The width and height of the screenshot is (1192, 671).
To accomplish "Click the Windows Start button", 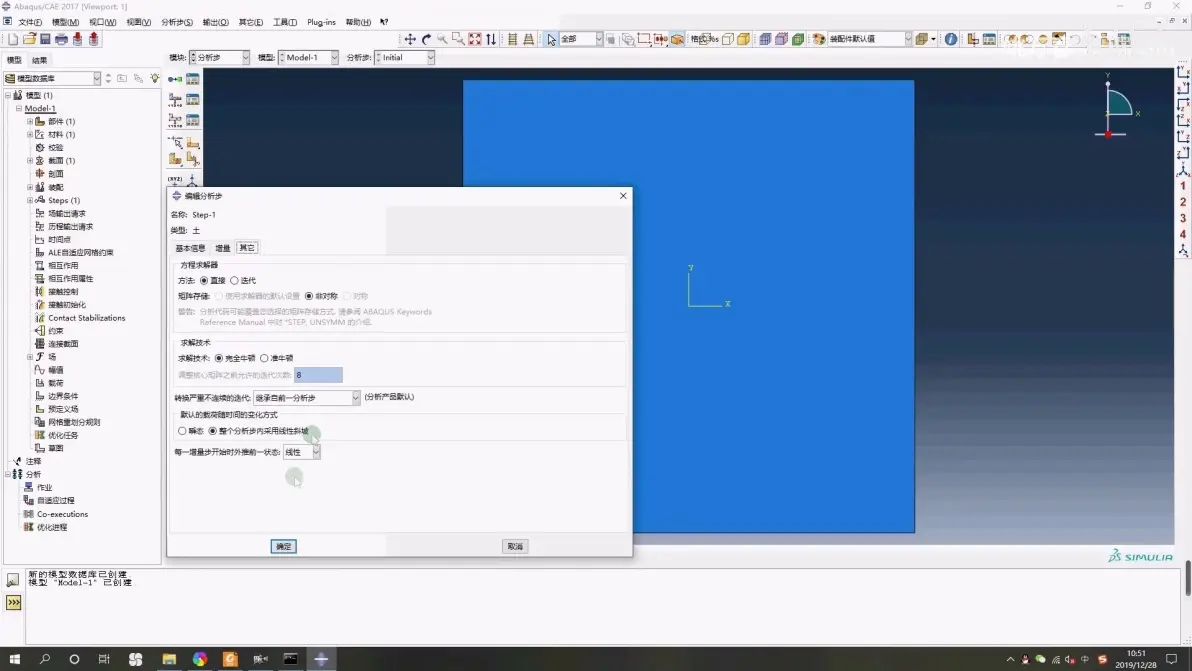I will (14, 659).
